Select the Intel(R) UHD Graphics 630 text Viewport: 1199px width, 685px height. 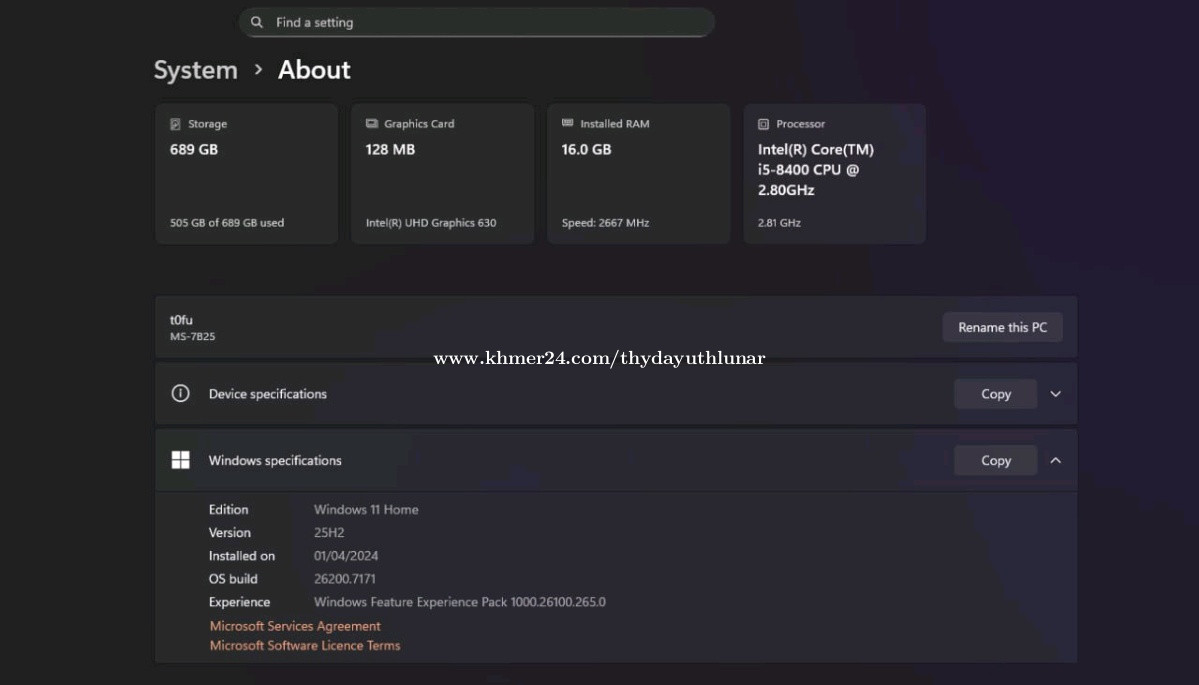431,223
